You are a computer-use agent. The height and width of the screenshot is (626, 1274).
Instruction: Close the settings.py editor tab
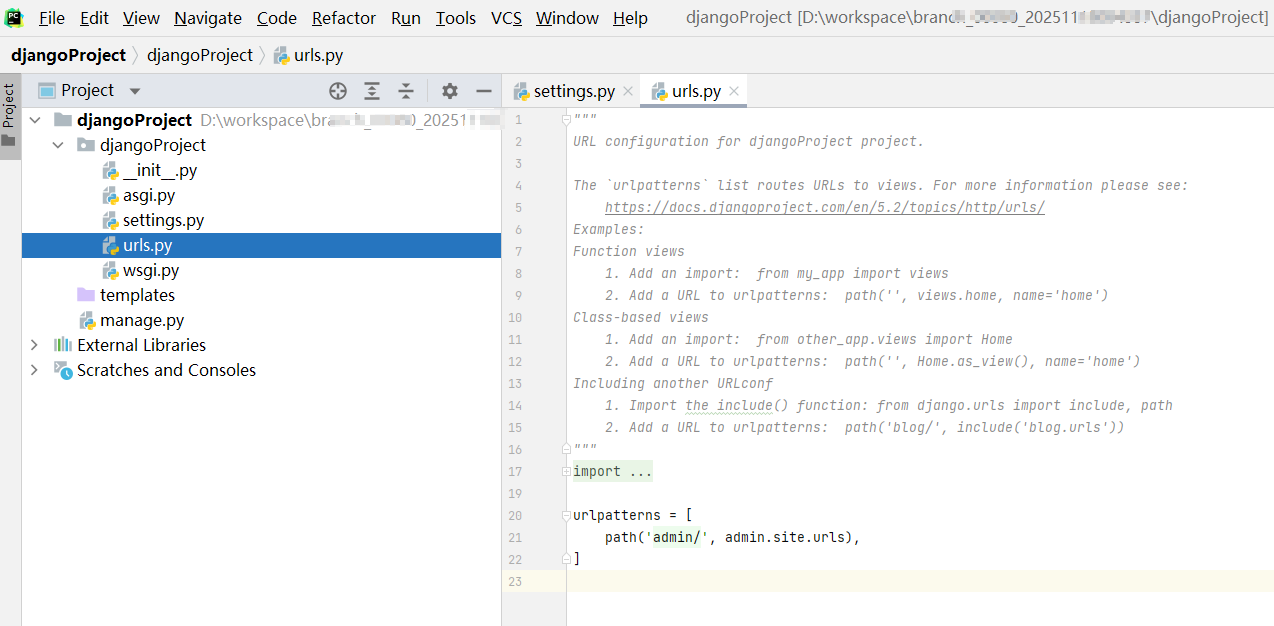[628, 91]
